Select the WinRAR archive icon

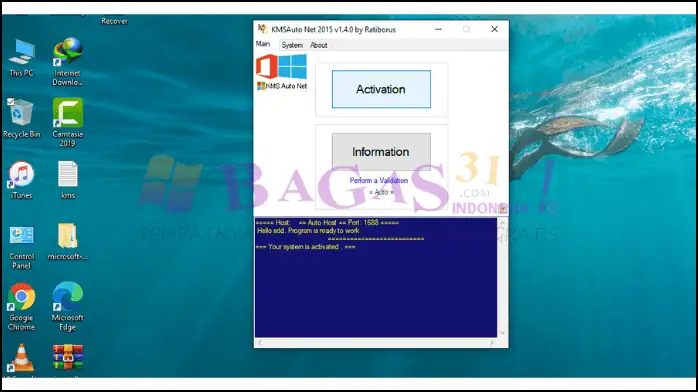(68, 357)
